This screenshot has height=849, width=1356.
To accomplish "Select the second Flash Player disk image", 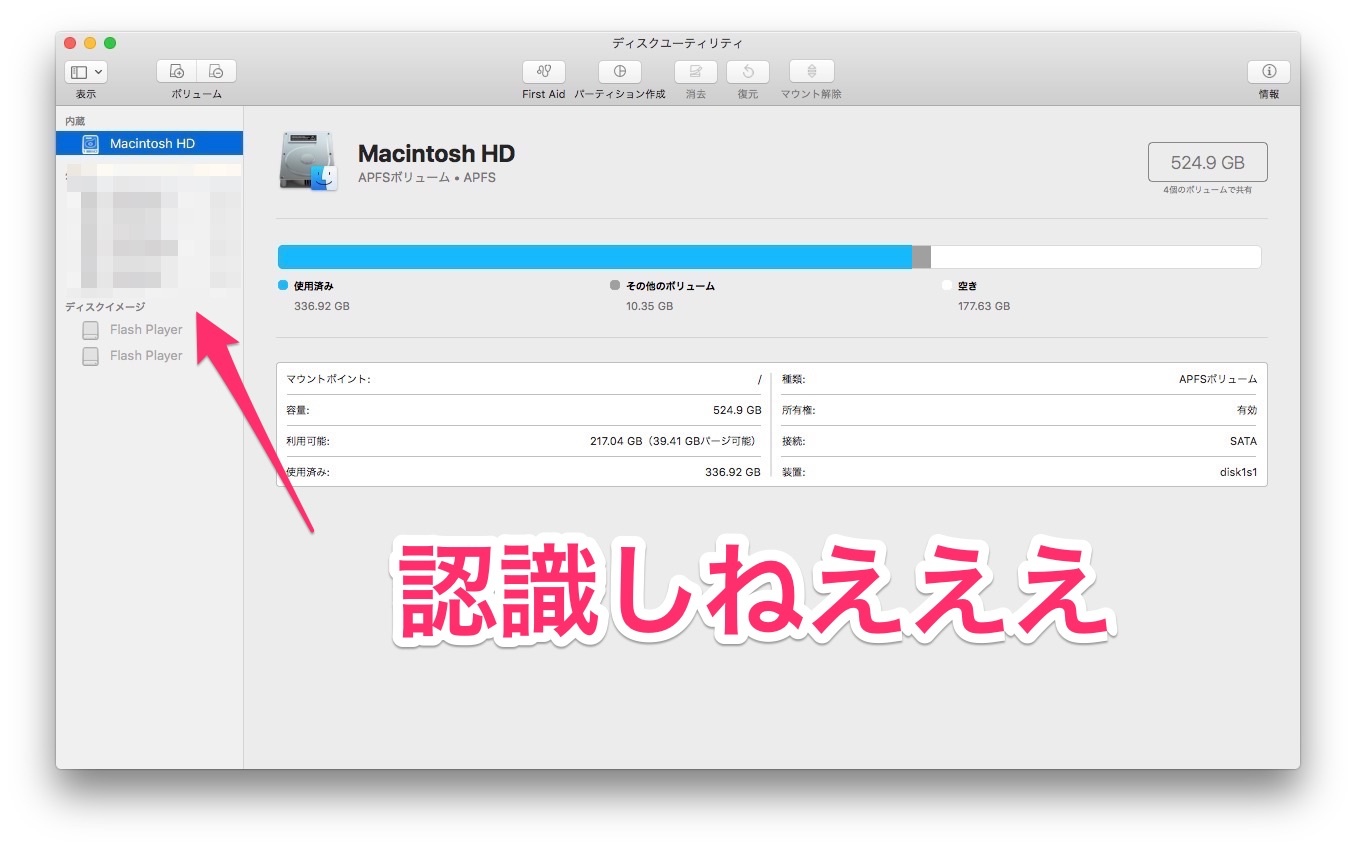I will pyautogui.click(x=146, y=356).
